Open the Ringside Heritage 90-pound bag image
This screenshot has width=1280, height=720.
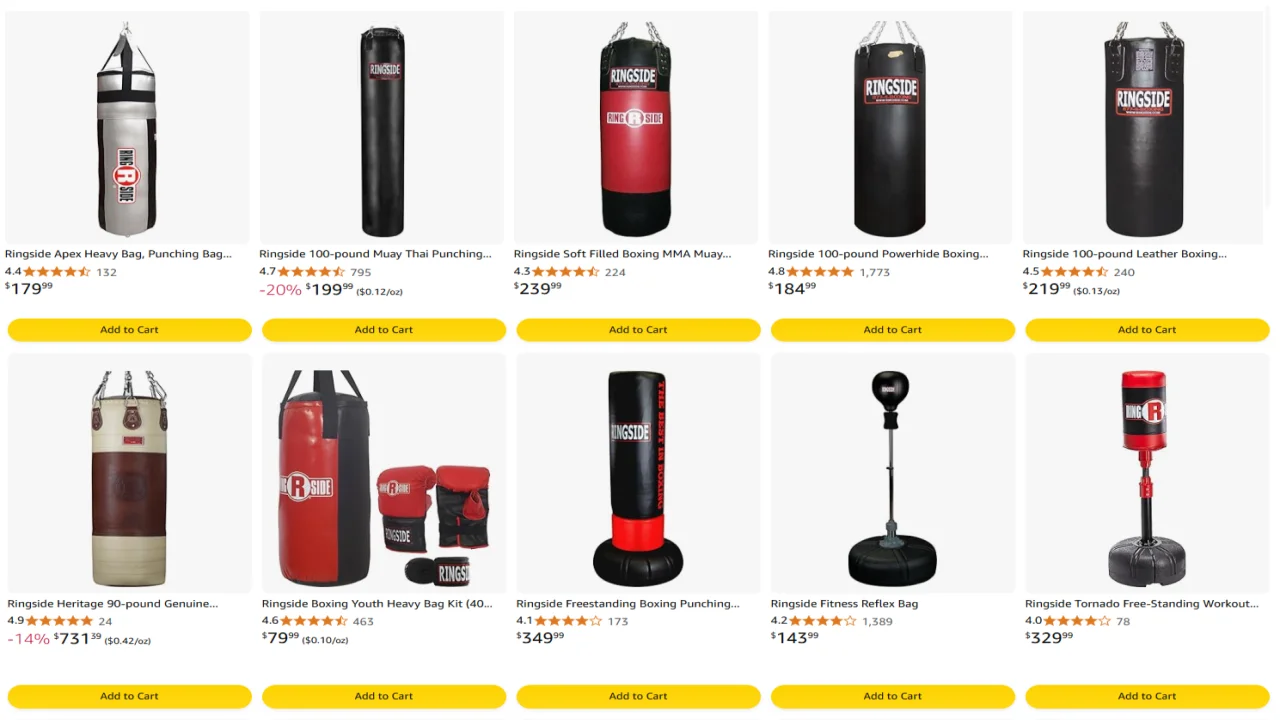(130, 473)
